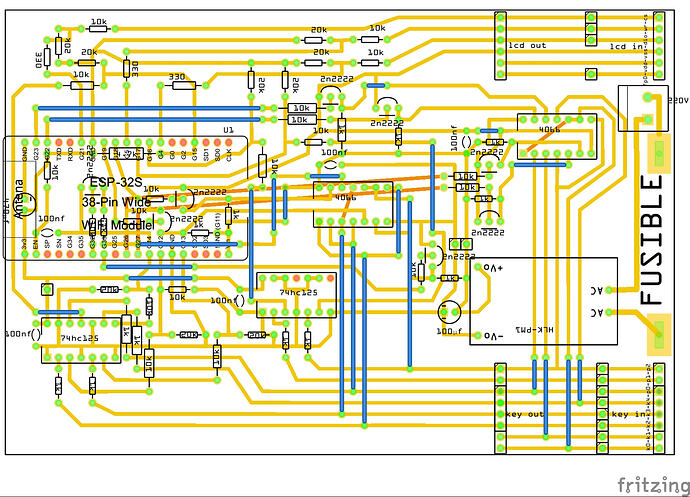The width and height of the screenshot is (690, 497).
Task: Click the 74hc125 chip label near '100nf()'
Action: tap(79, 338)
